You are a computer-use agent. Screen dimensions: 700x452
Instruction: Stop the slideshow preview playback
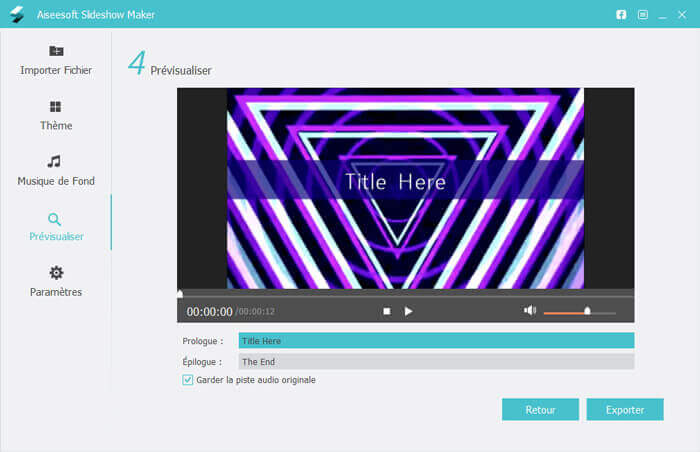pos(387,311)
